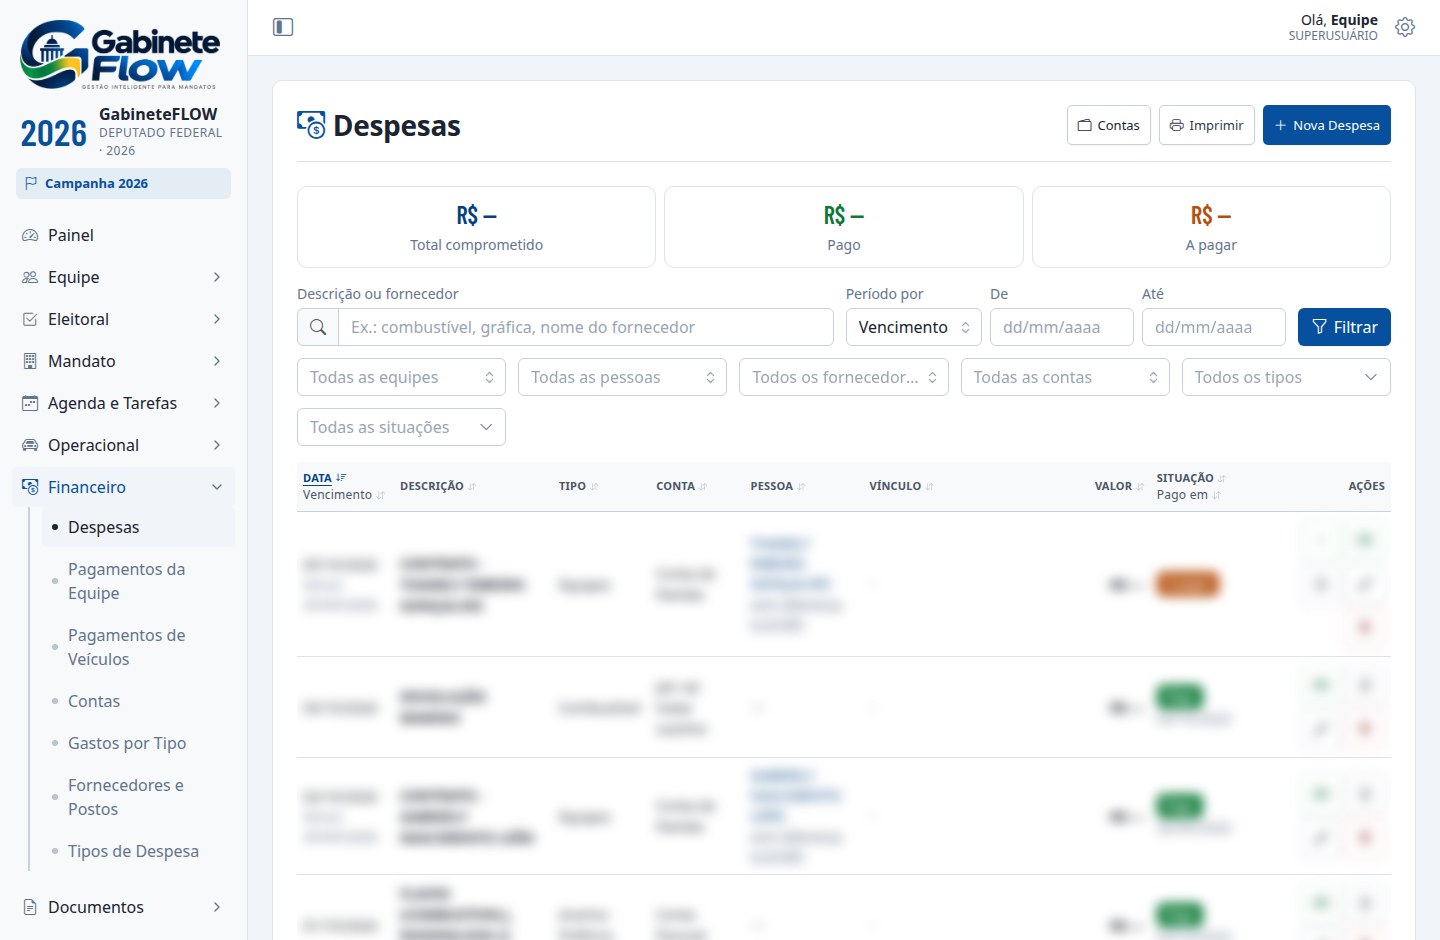Image resolution: width=1440 pixels, height=940 pixels.
Task: Open the Período por Vencimento selector
Action: [x=914, y=327]
